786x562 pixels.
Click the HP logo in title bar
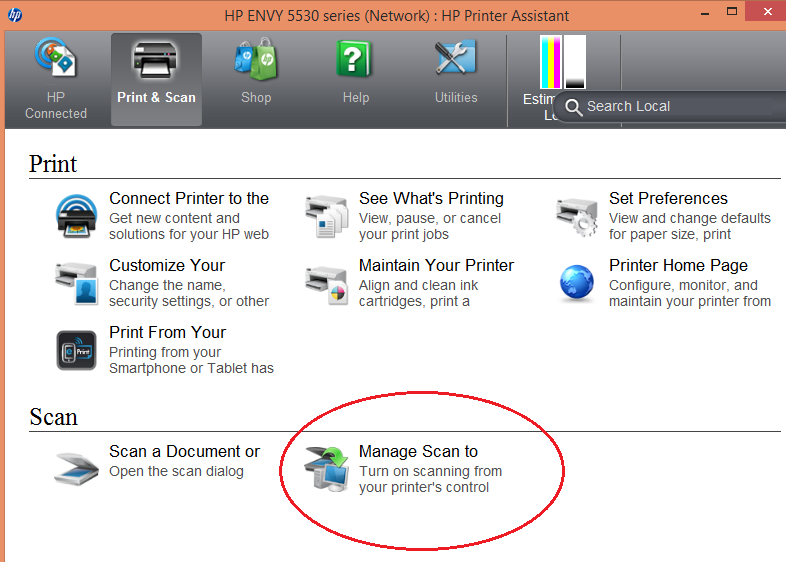point(15,15)
